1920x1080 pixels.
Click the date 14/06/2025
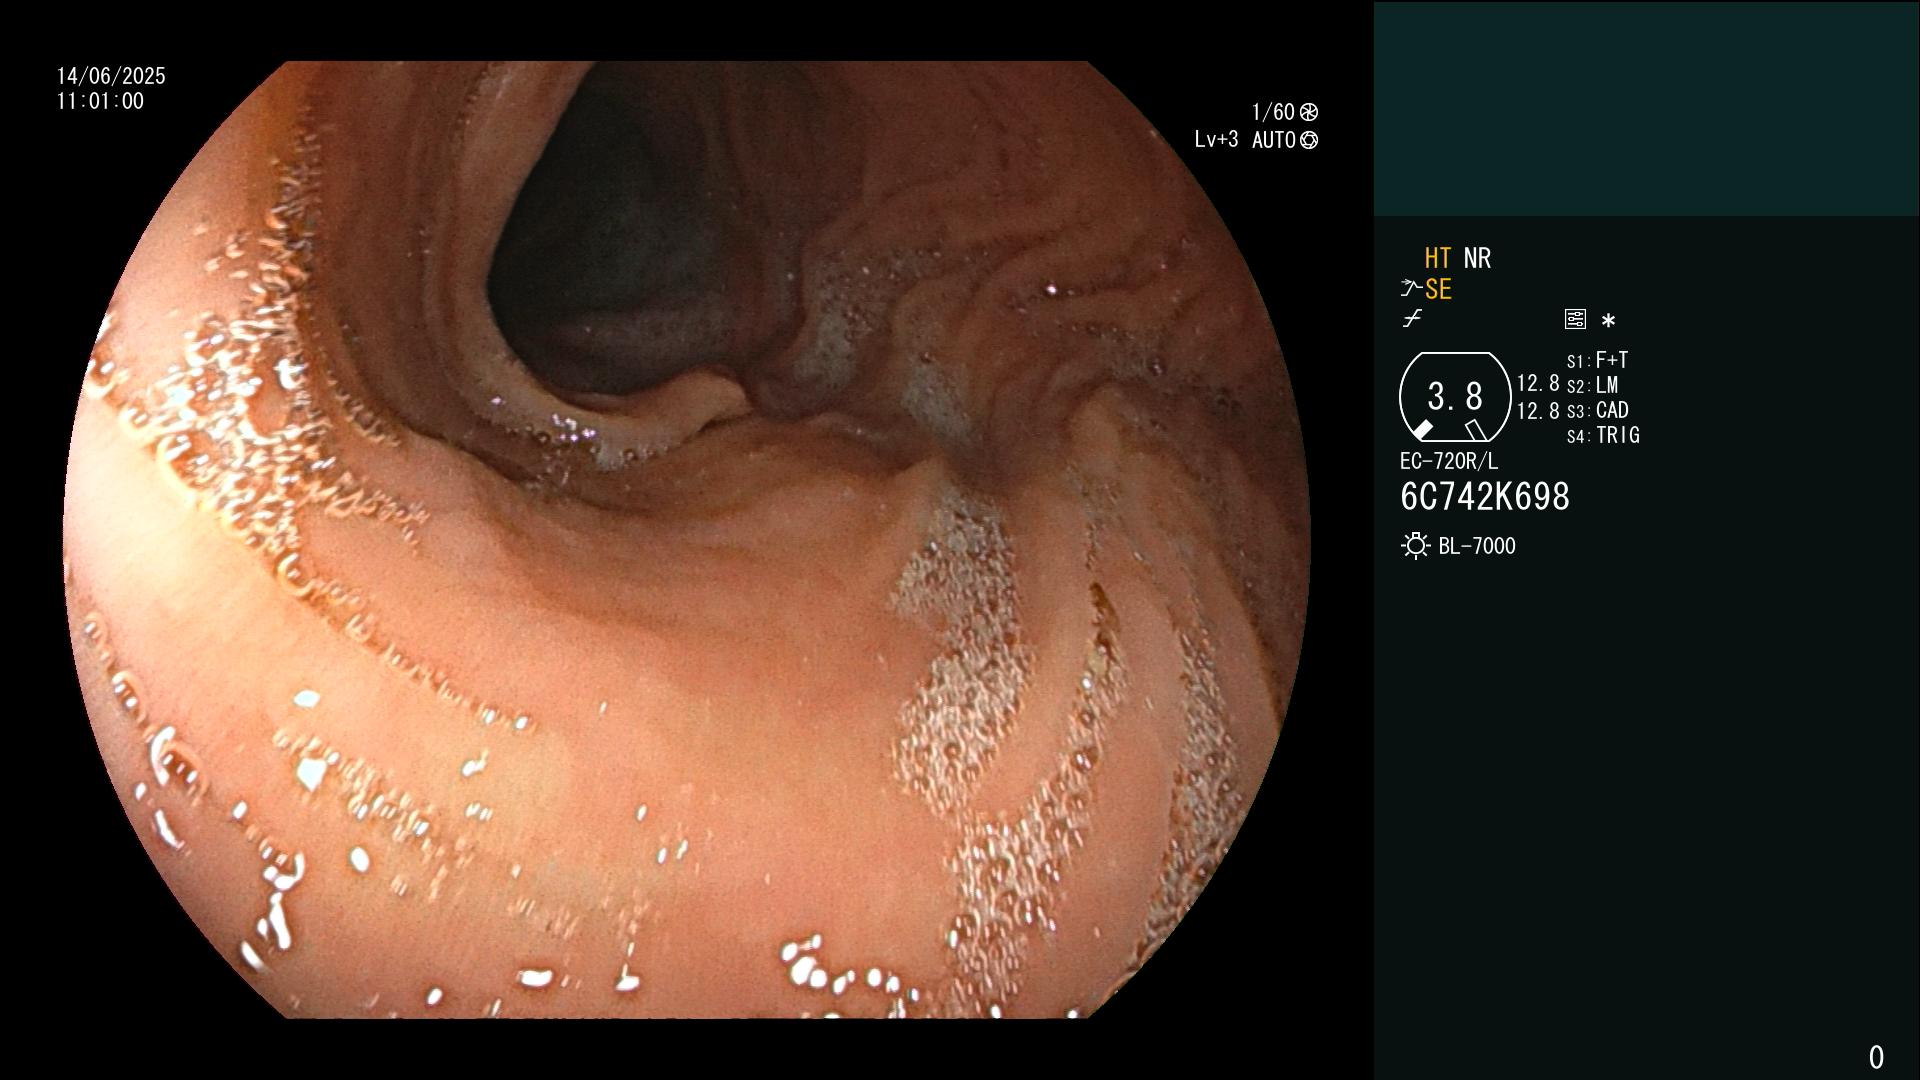pos(111,76)
